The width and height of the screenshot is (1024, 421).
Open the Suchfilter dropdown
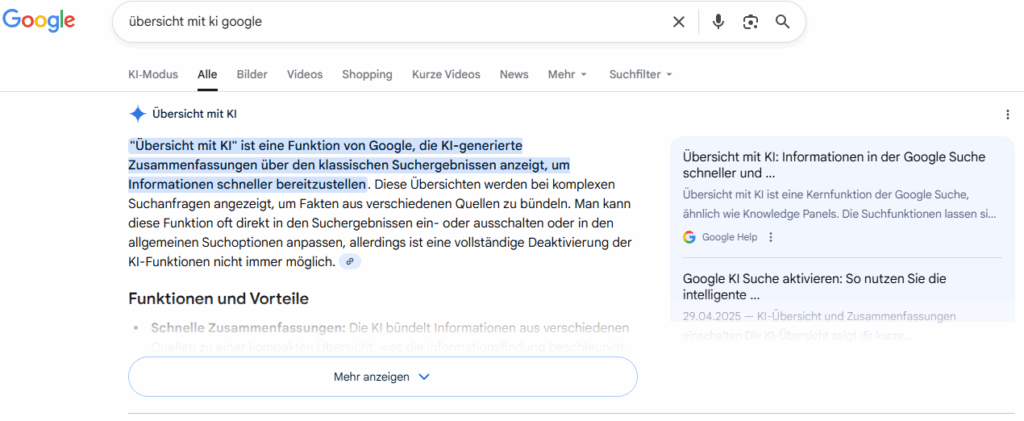[641, 74]
